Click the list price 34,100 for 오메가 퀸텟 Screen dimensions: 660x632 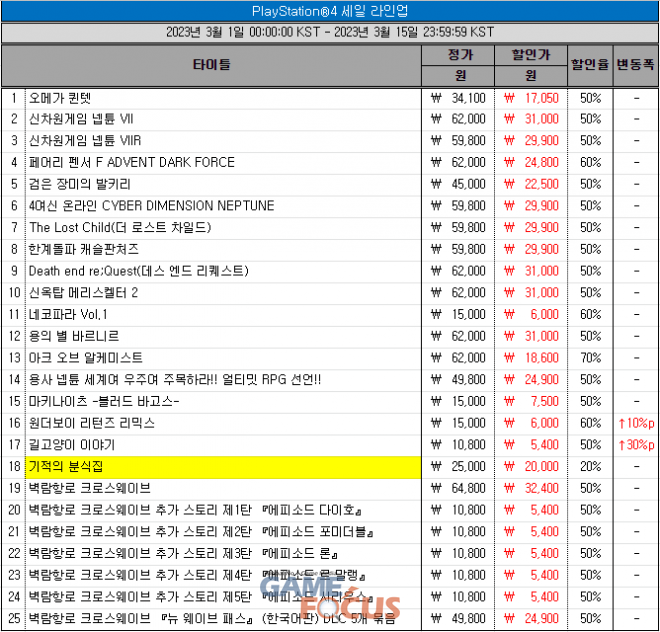coord(468,99)
